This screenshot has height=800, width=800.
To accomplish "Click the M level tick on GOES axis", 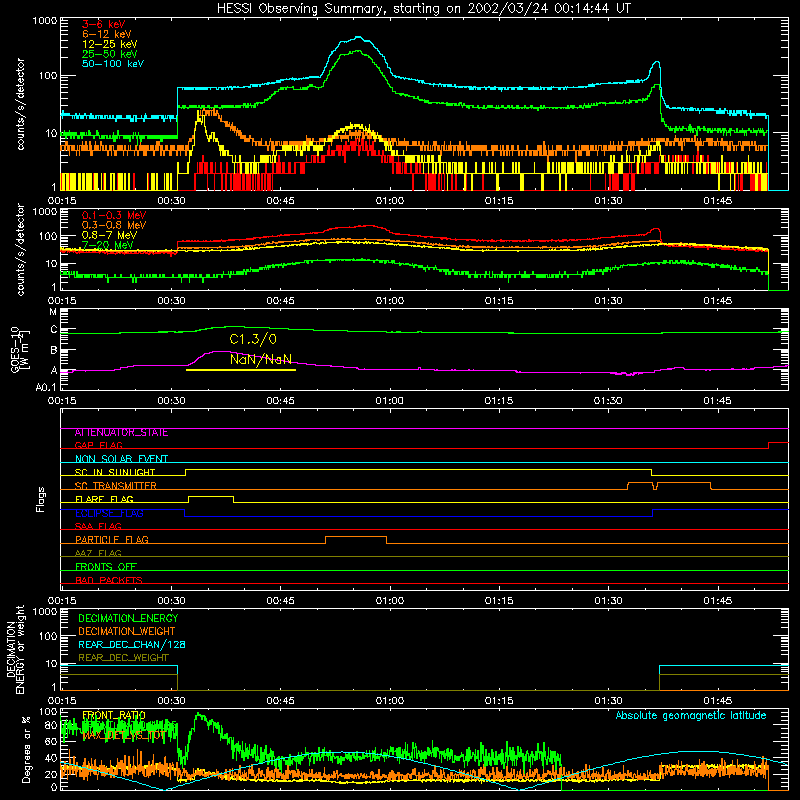I will (x=53, y=312).
